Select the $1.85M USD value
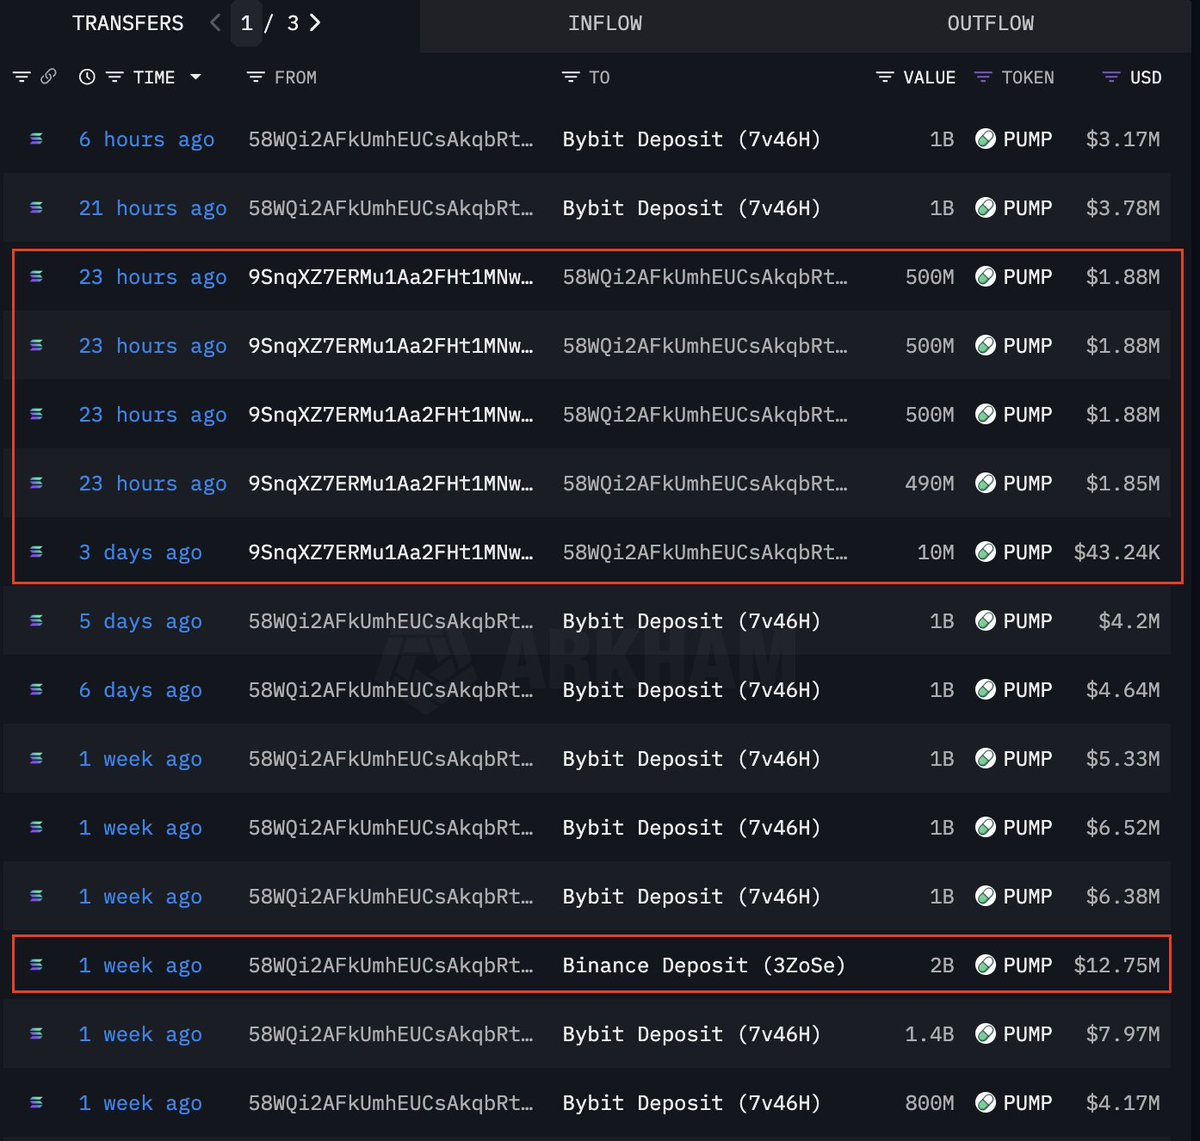Screen dimensions: 1200x1141 pos(1123,483)
